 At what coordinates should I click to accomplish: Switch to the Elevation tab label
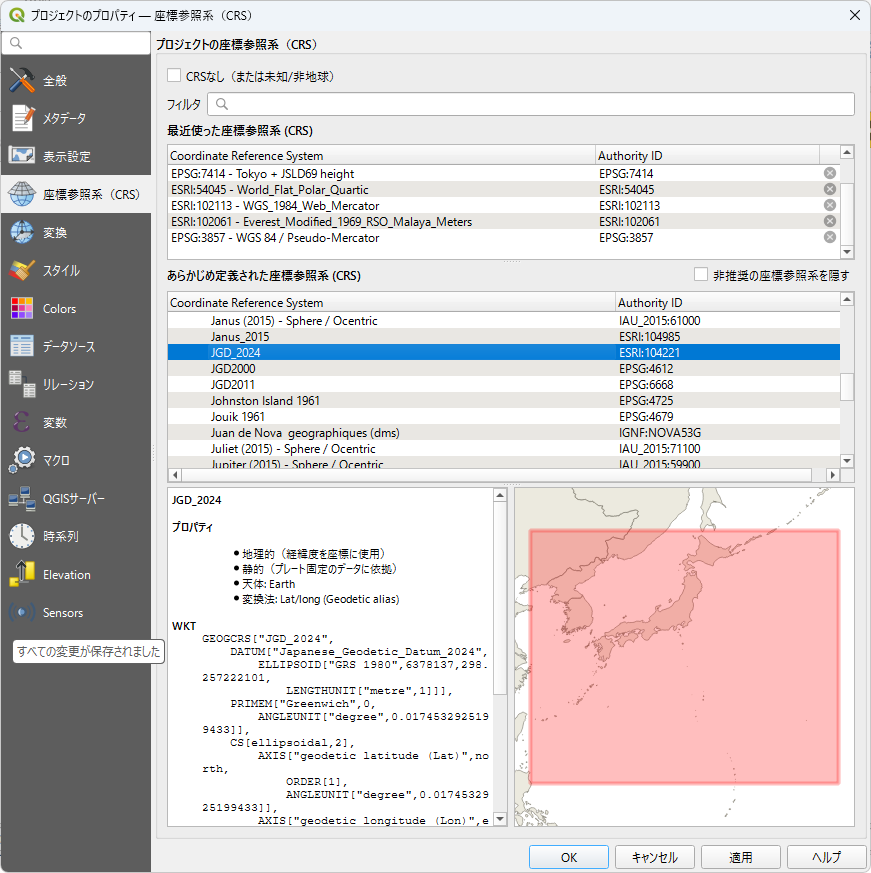67,575
